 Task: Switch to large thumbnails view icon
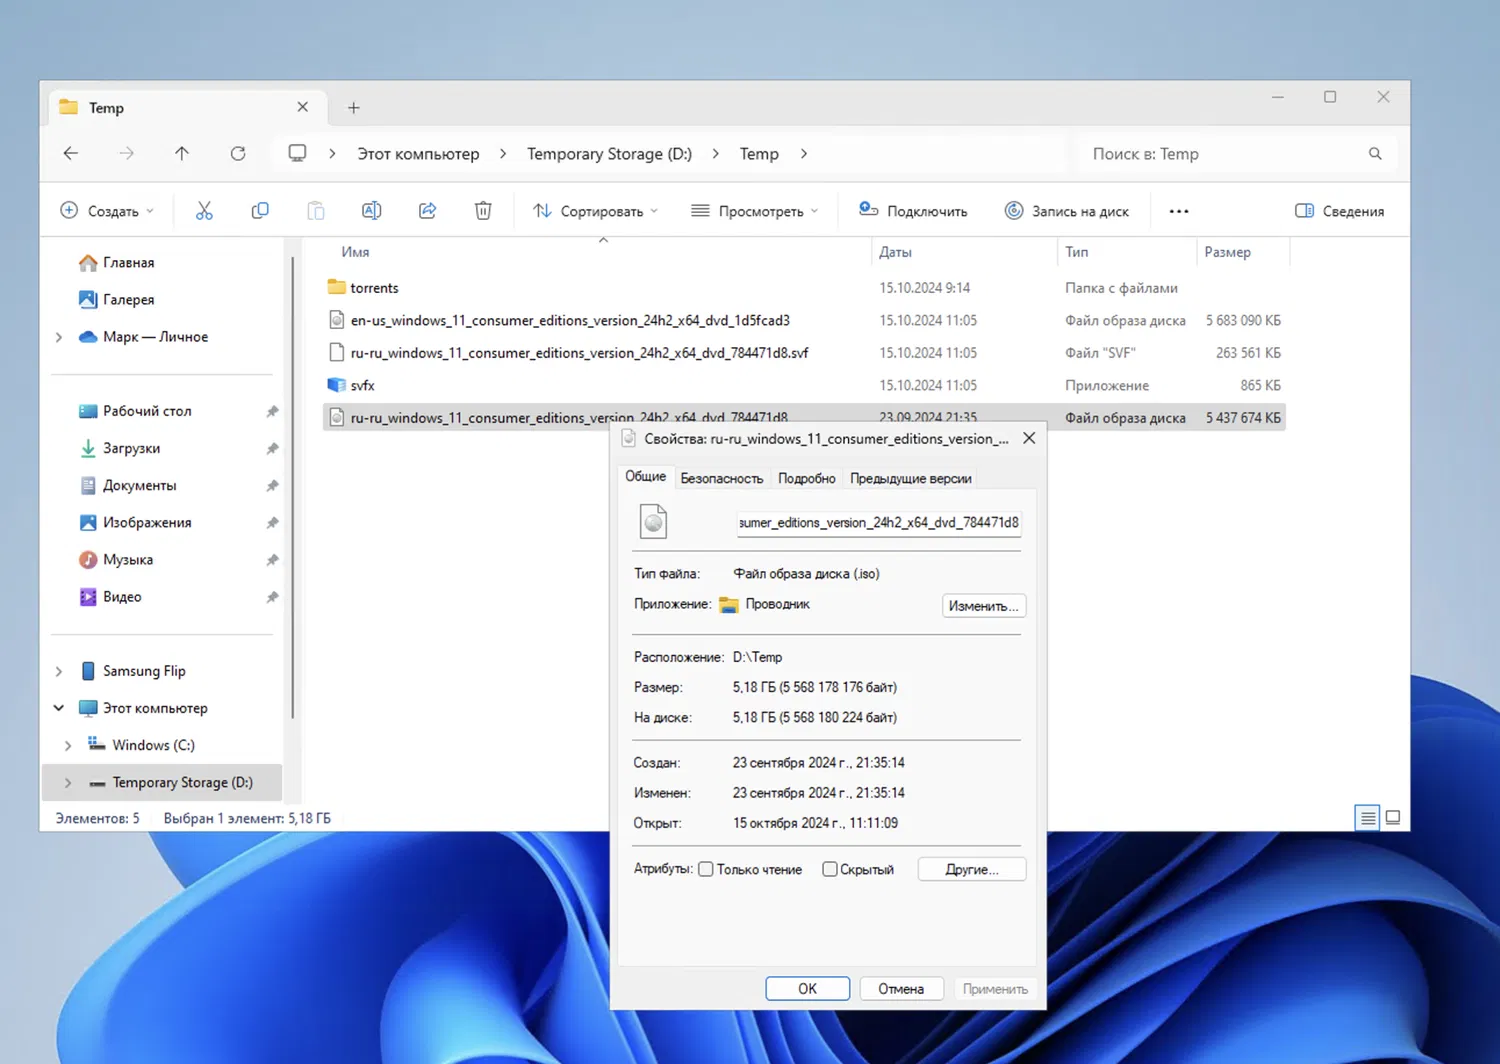coord(1392,818)
